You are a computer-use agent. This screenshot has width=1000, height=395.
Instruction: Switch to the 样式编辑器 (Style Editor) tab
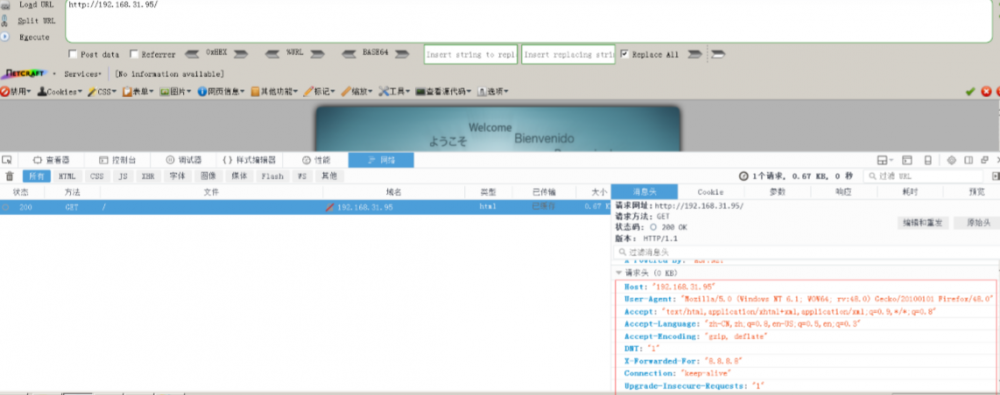[249, 160]
